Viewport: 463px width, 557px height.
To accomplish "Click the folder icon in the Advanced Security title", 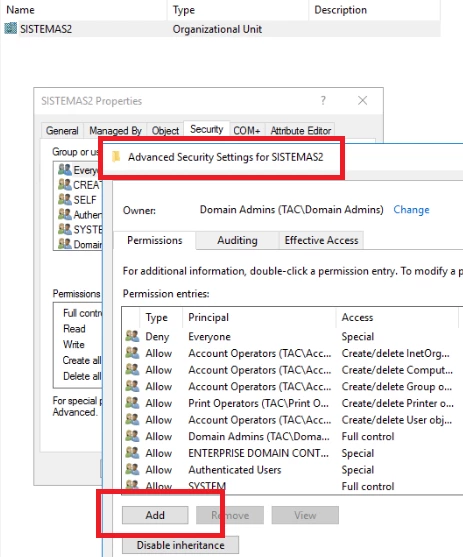I will (x=116, y=157).
